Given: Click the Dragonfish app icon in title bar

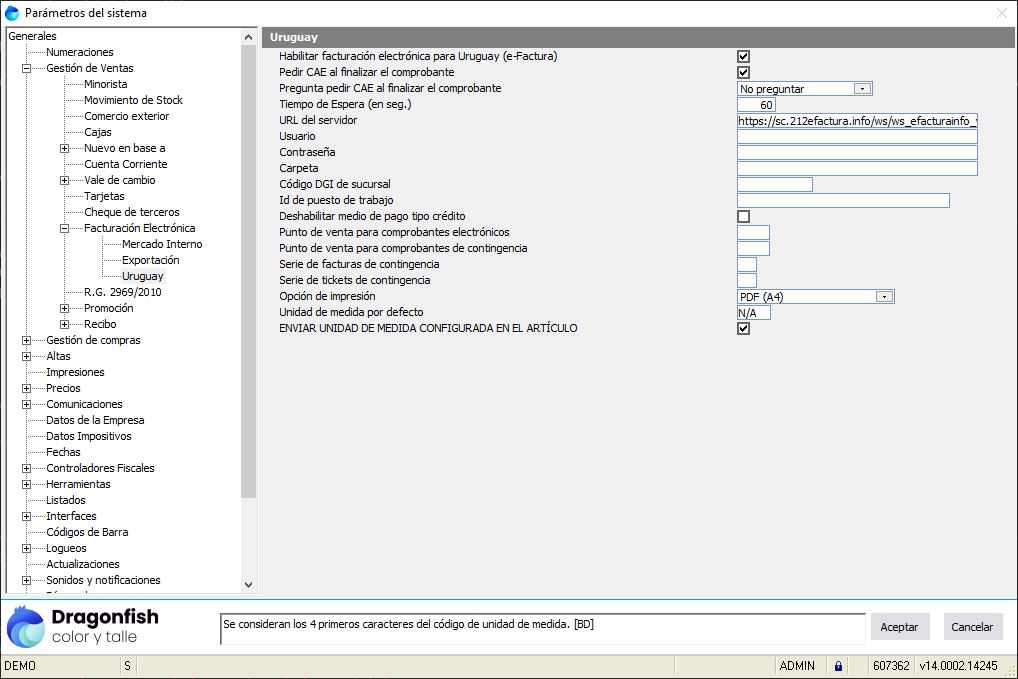Looking at the screenshot, I should (x=12, y=12).
